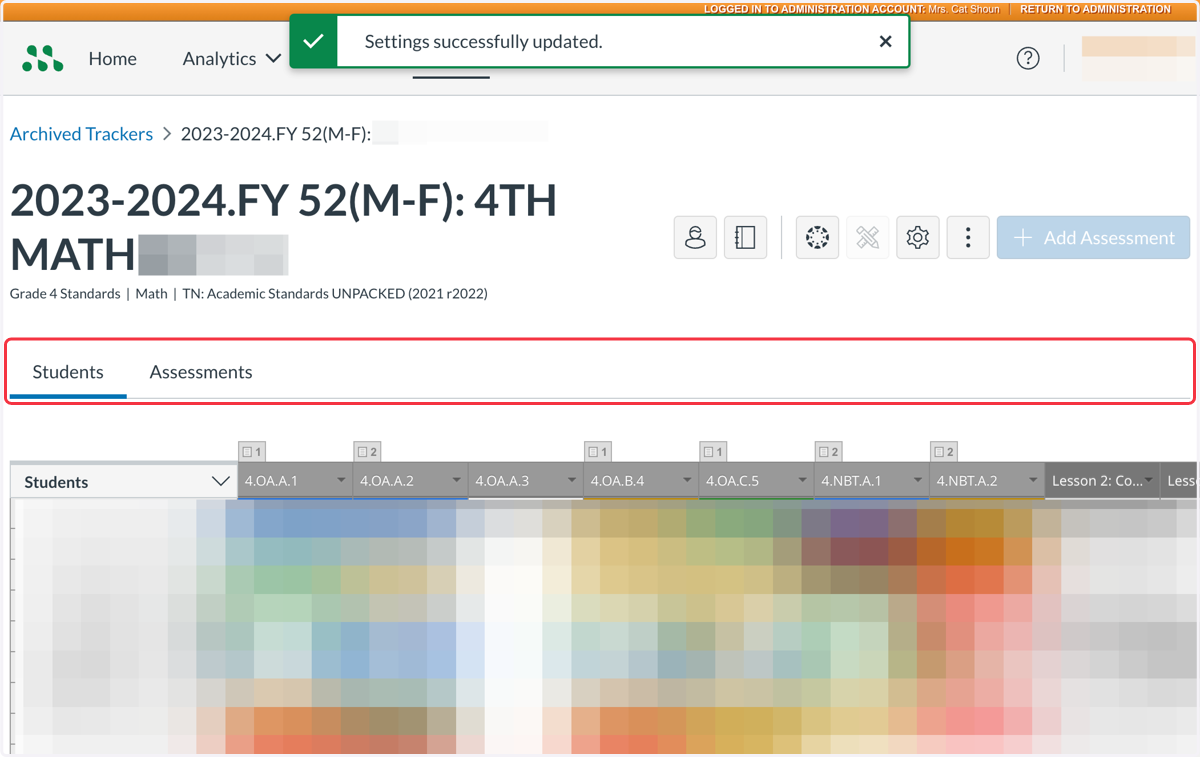
Task: Go to Home in the top navigation
Action: point(112,59)
